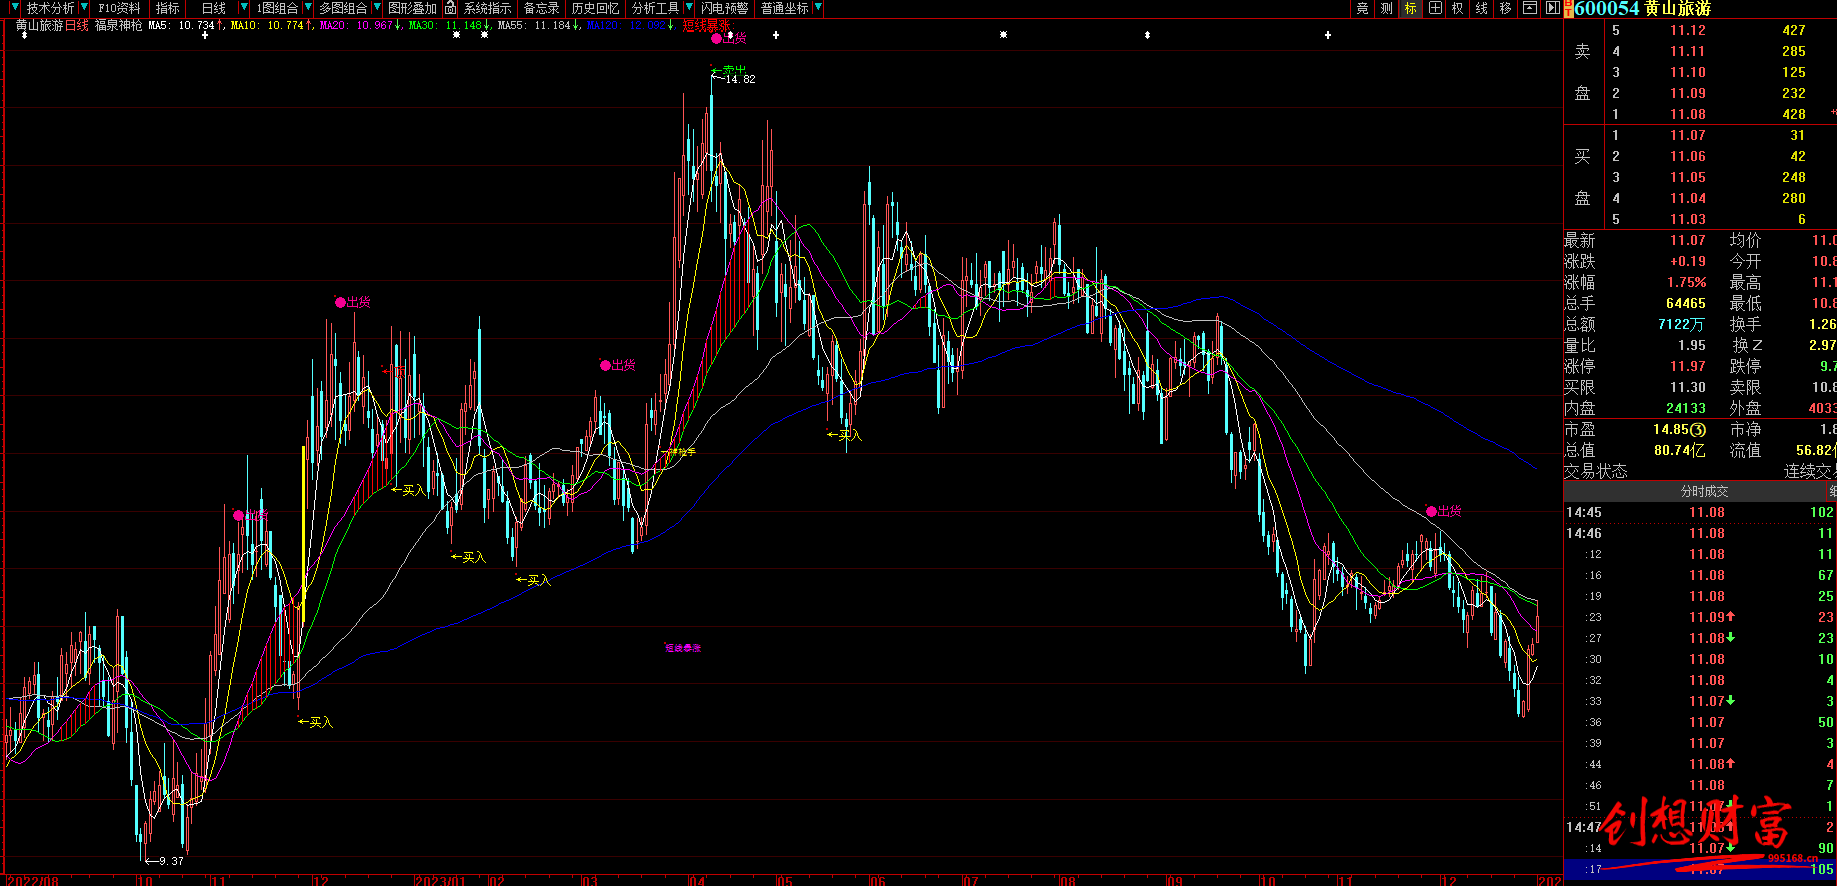1837x886 pixels.
Task: Open the dropdown arrow left of 技术分析
Action: pyautogui.click(x=15, y=8)
